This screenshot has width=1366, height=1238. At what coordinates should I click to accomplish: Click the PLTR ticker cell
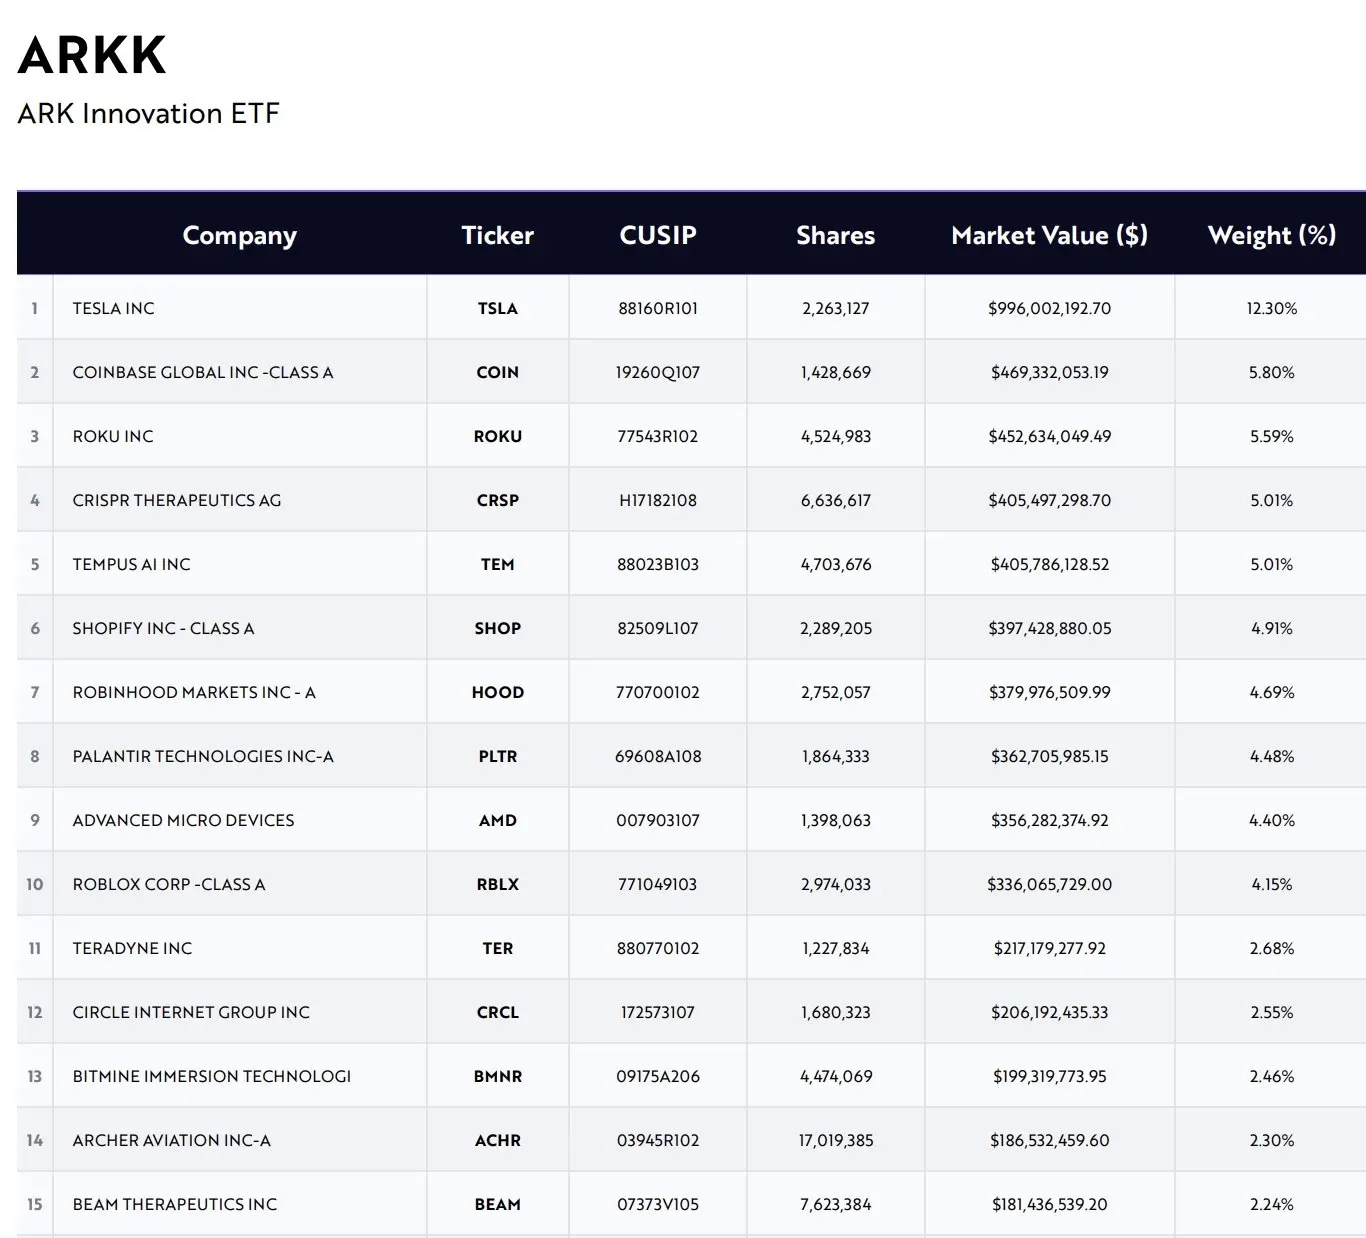[497, 756]
